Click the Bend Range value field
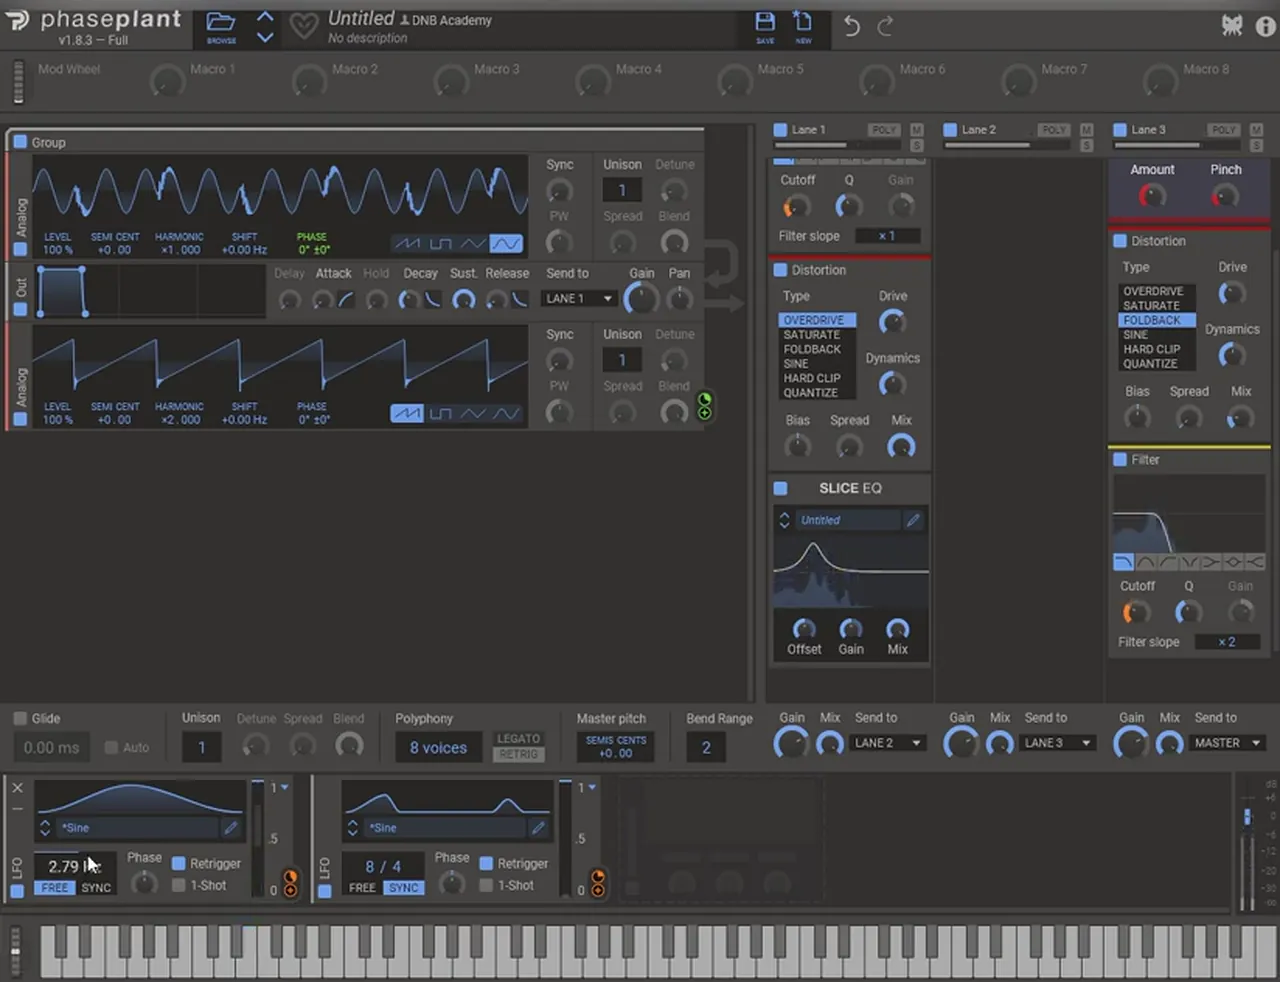 pos(706,747)
